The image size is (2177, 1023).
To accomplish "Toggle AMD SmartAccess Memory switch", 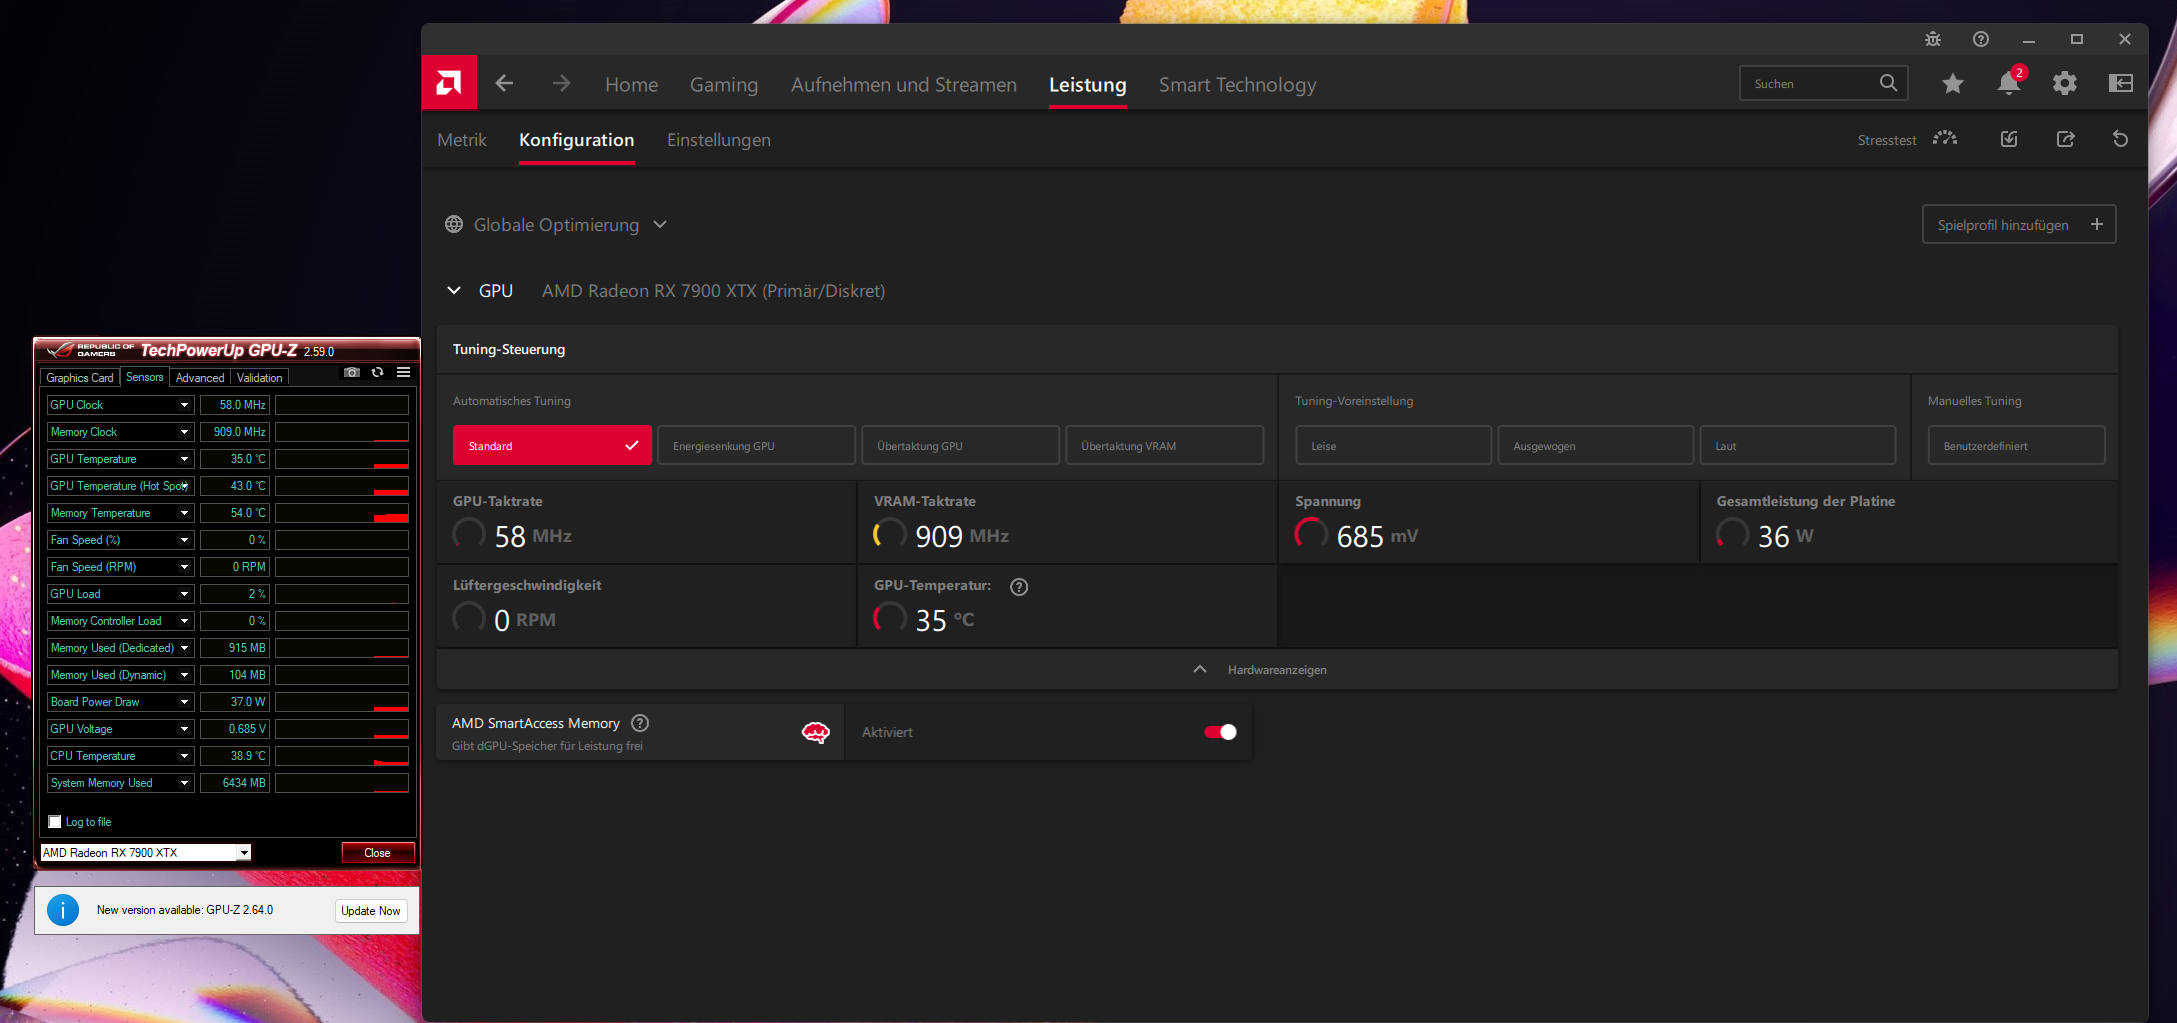I will coord(1221,732).
